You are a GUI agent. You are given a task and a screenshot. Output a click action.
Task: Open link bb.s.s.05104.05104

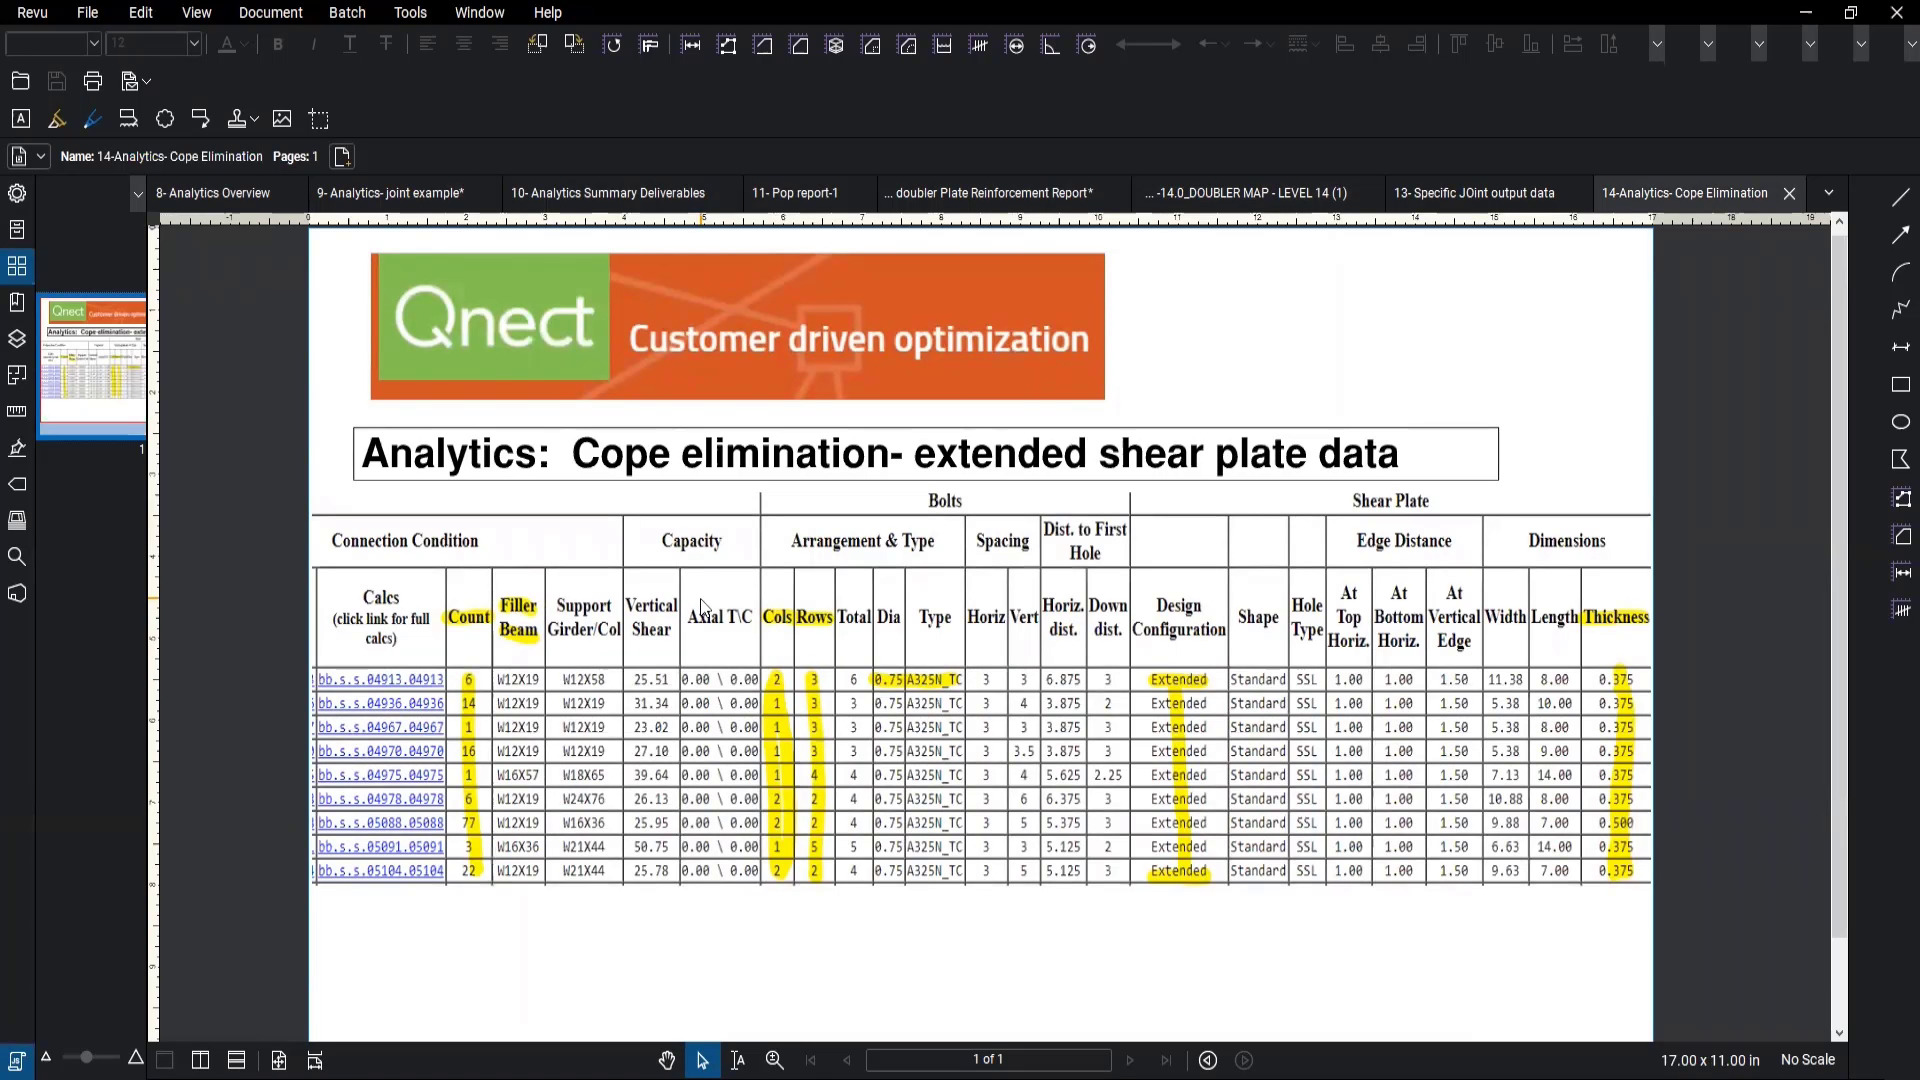(x=380, y=871)
